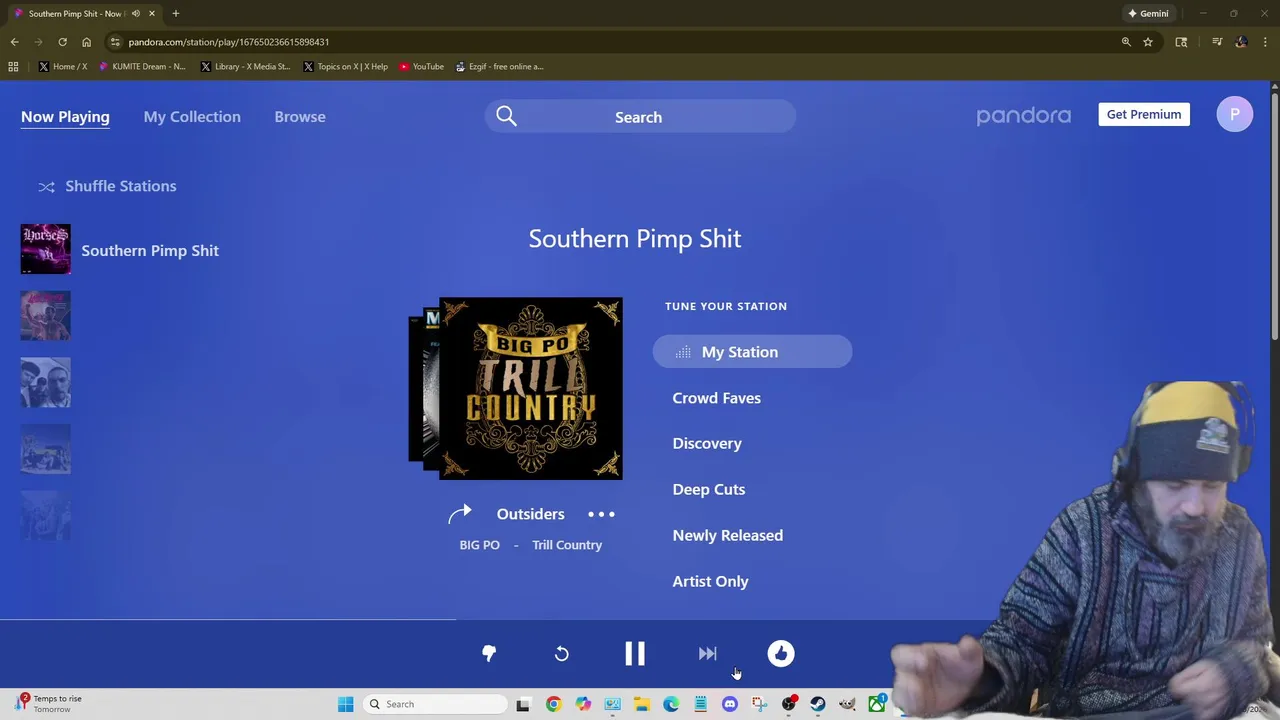Click the browser home icon
This screenshot has height=720, width=1280.
[86, 42]
